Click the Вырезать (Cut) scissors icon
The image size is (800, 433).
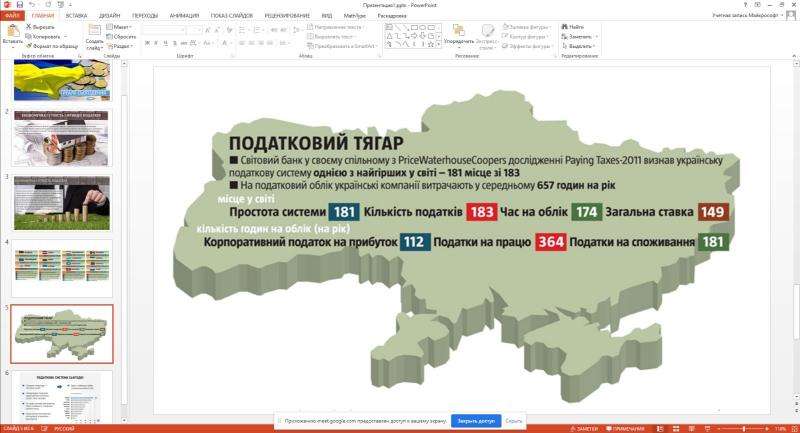coord(30,26)
